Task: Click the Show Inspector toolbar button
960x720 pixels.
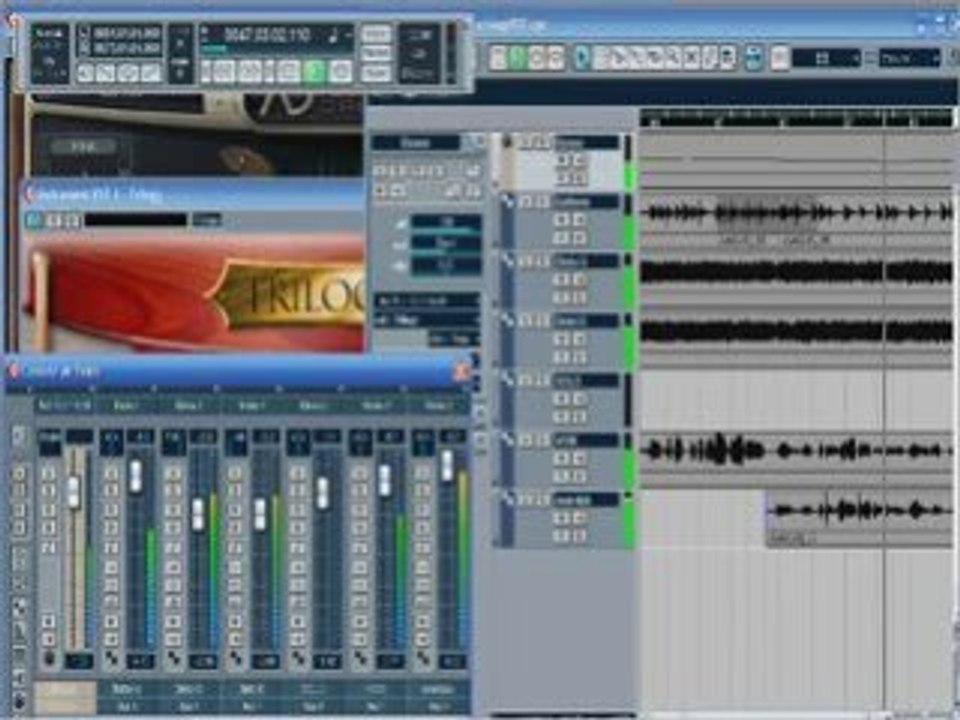Action: tap(499, 58)
